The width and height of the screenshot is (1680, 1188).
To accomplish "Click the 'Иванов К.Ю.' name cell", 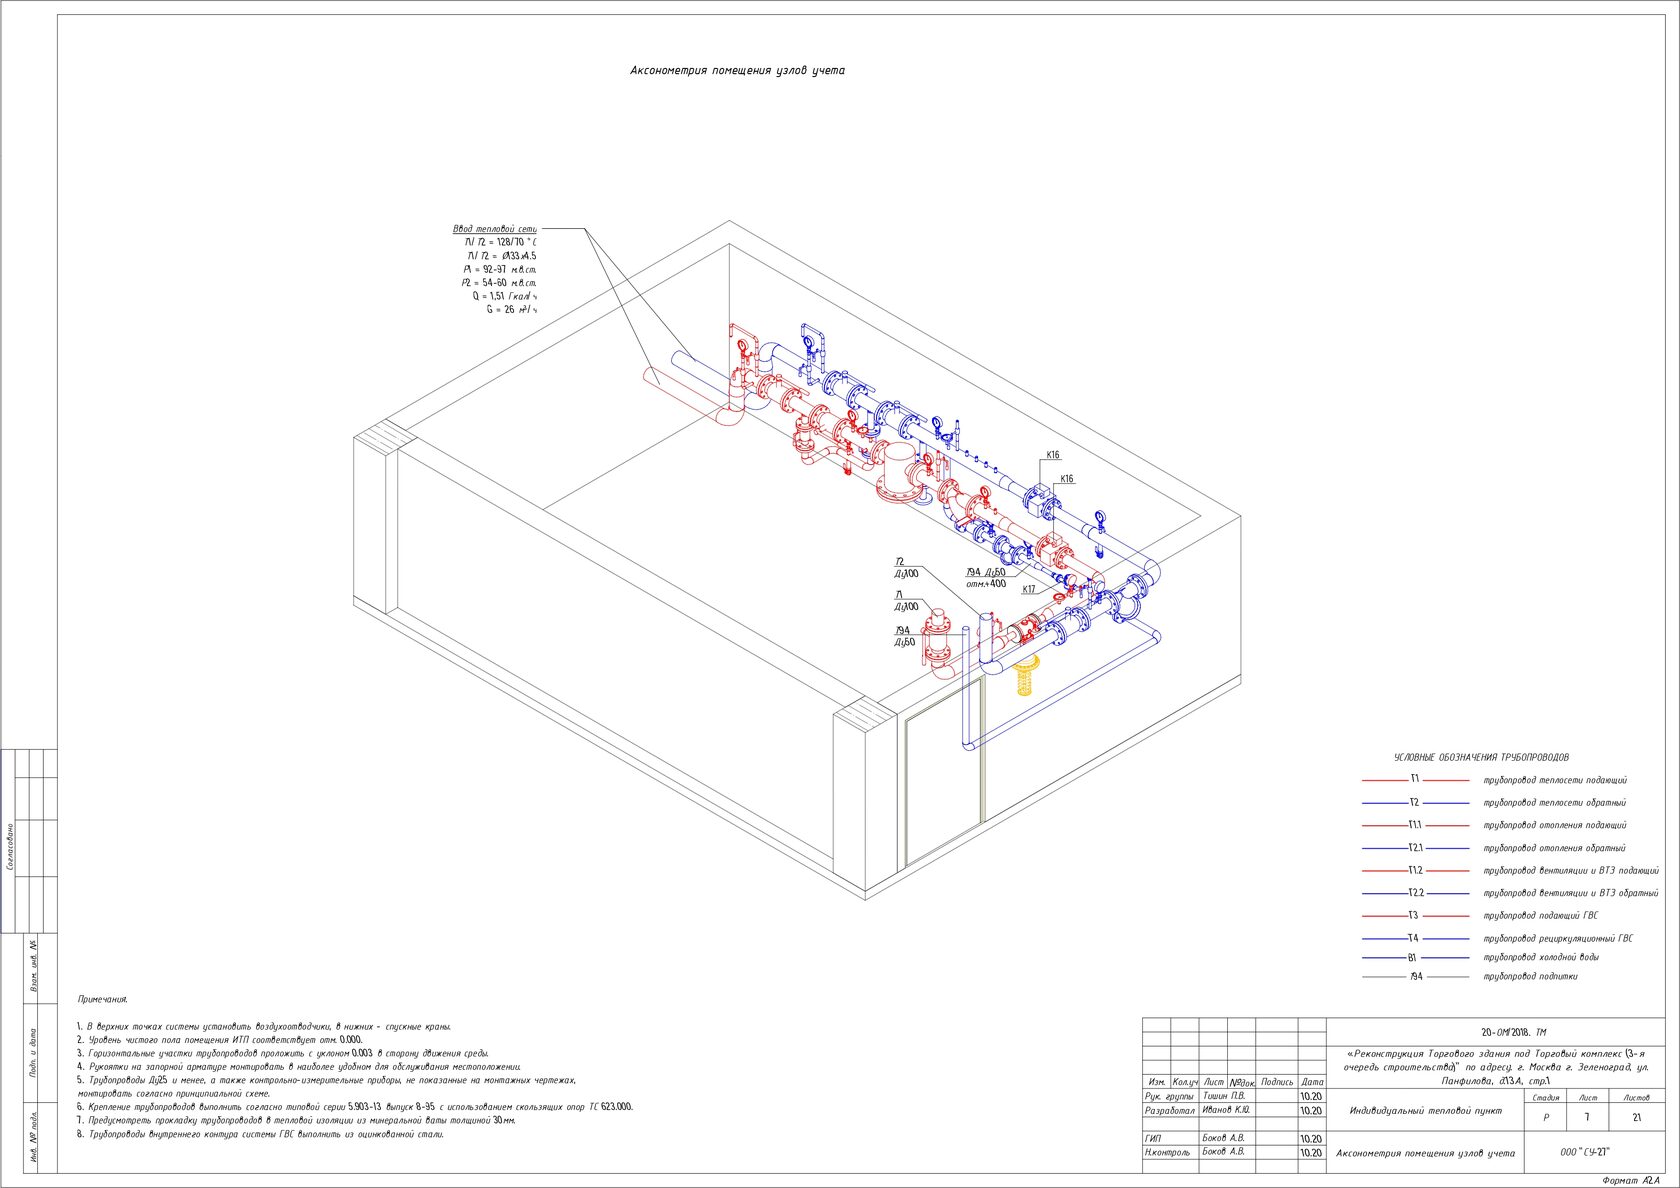I will coord(1226,1110).
